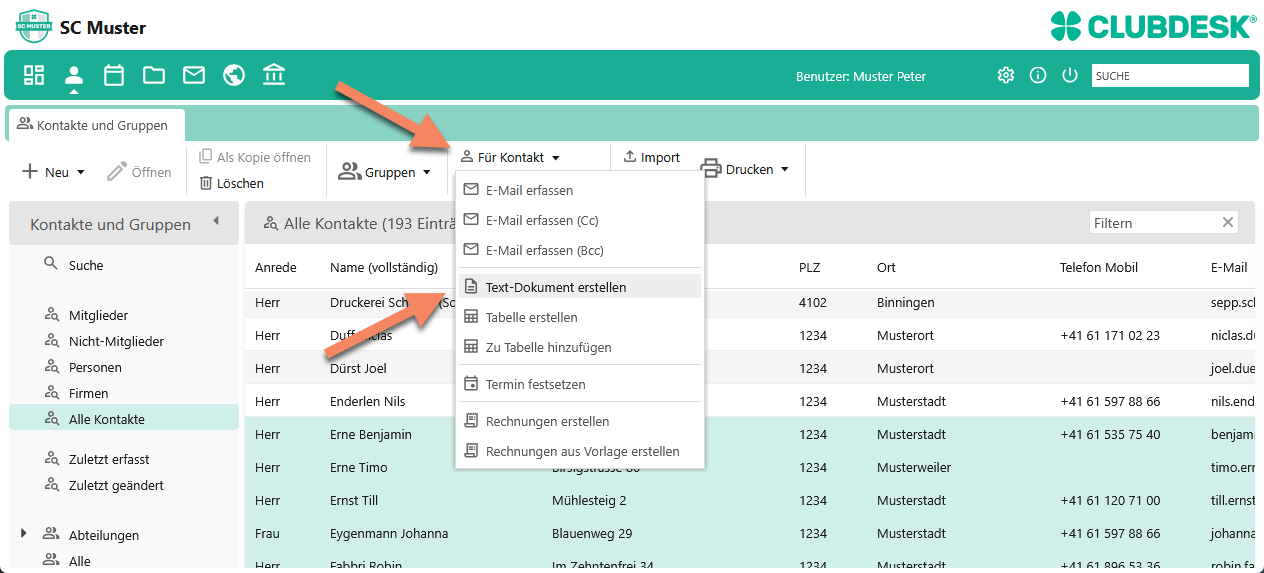Click Als Kopie öffnen
1264x573 pixels.
tap(255, 157)
